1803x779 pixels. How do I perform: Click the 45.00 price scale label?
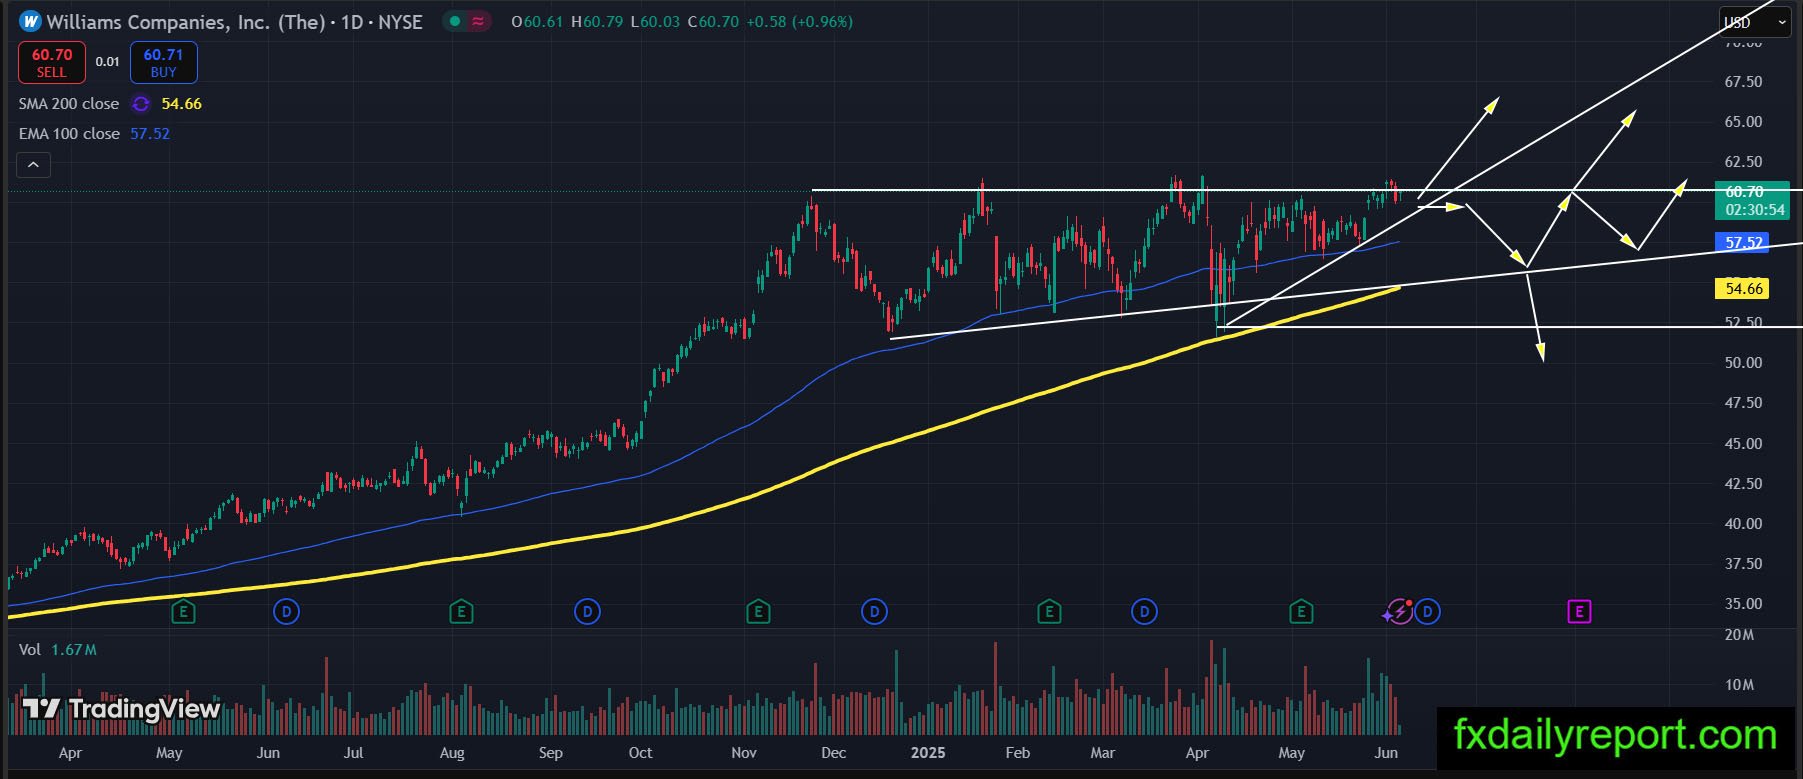point(1743,444)
